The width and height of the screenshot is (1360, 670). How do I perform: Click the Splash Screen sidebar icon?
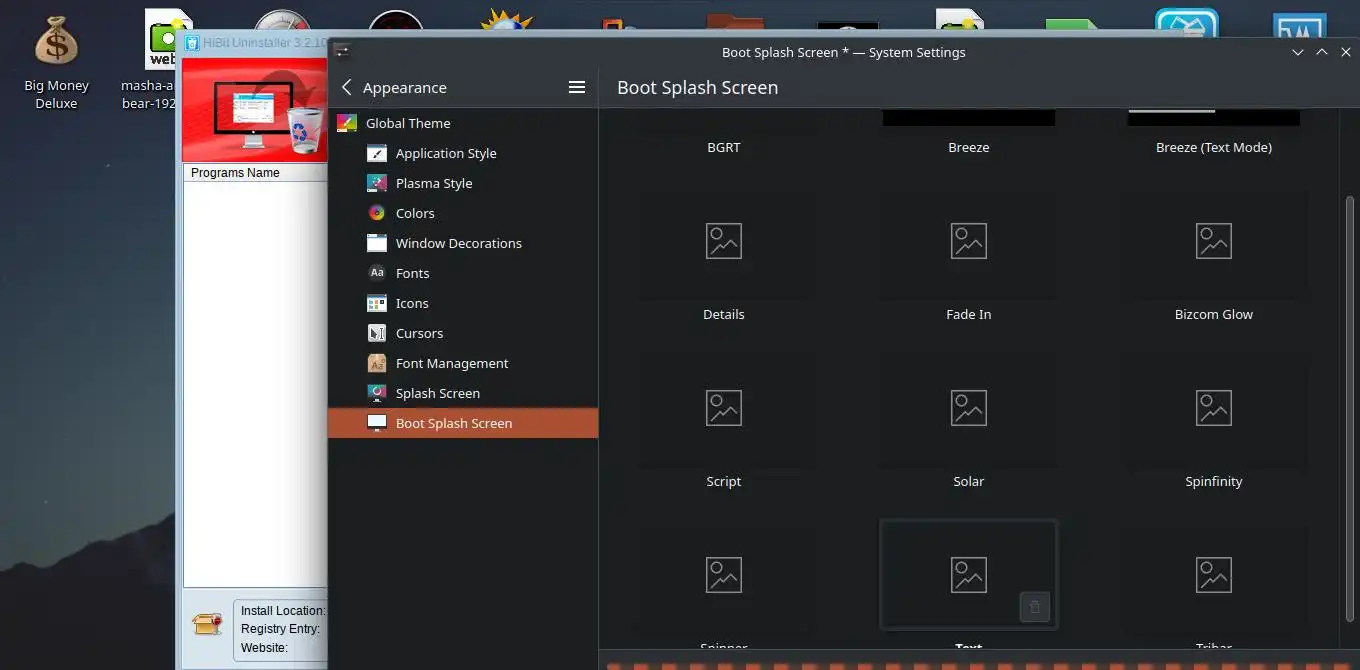(377, 393)
